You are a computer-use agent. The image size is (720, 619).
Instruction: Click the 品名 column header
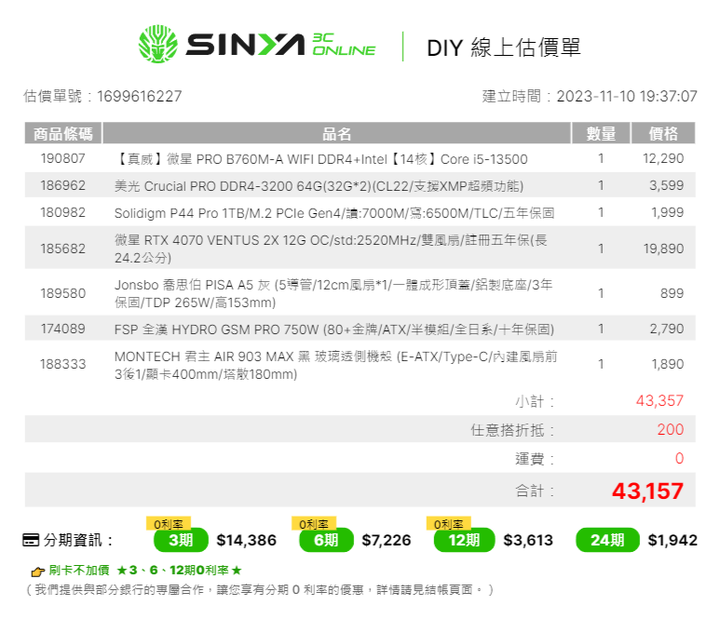point(337,134)
